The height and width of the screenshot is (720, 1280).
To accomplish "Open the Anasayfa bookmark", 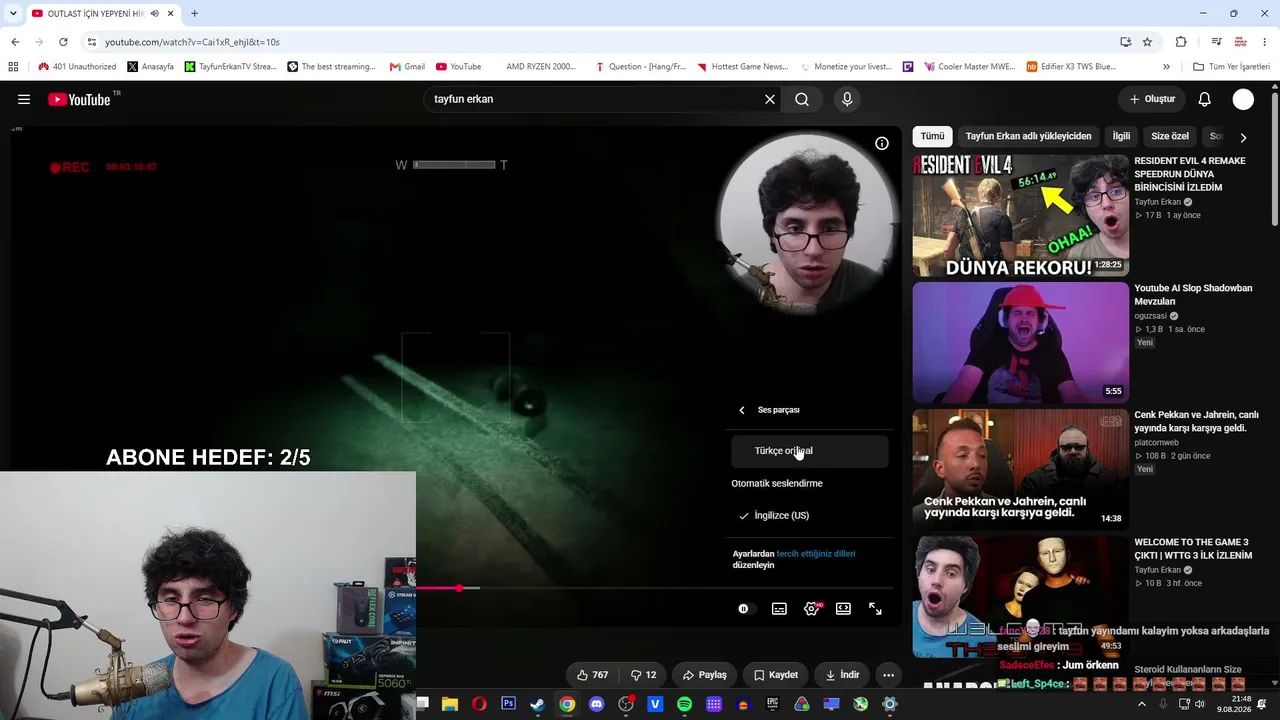I will coord(150,67).
